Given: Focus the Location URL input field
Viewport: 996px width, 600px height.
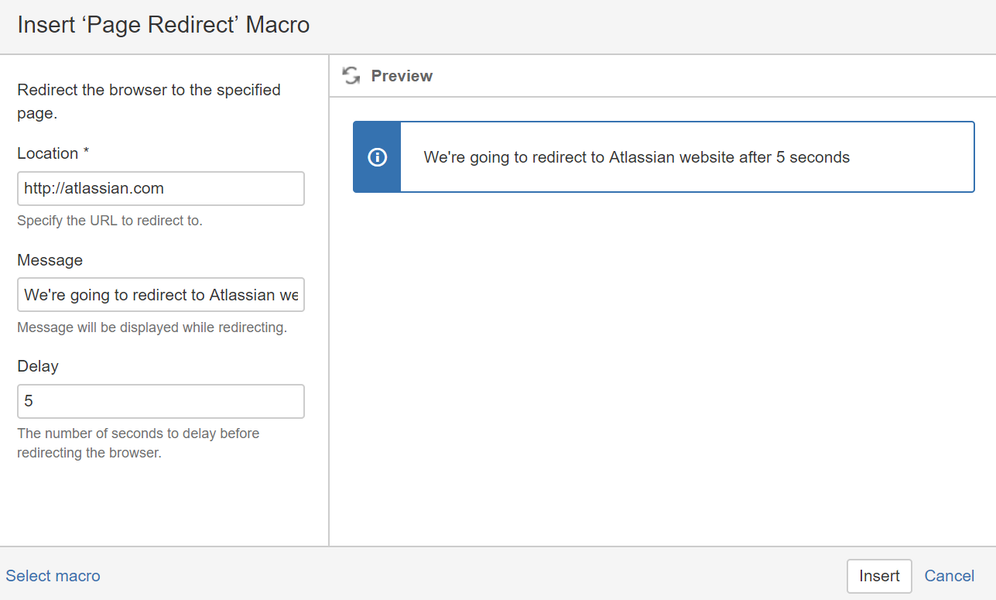Looking at the screenshot, I should pos(161,189).
